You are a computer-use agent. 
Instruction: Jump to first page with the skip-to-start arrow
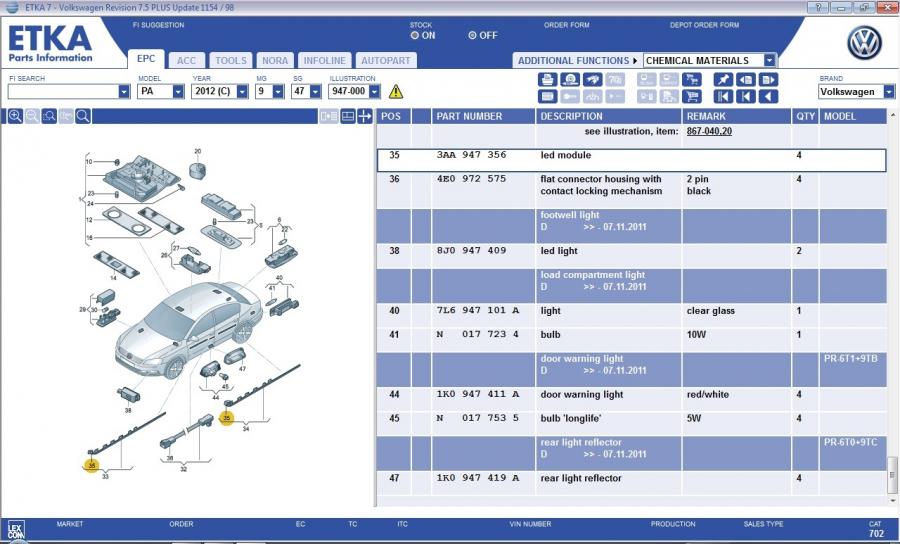coord(722,97)
